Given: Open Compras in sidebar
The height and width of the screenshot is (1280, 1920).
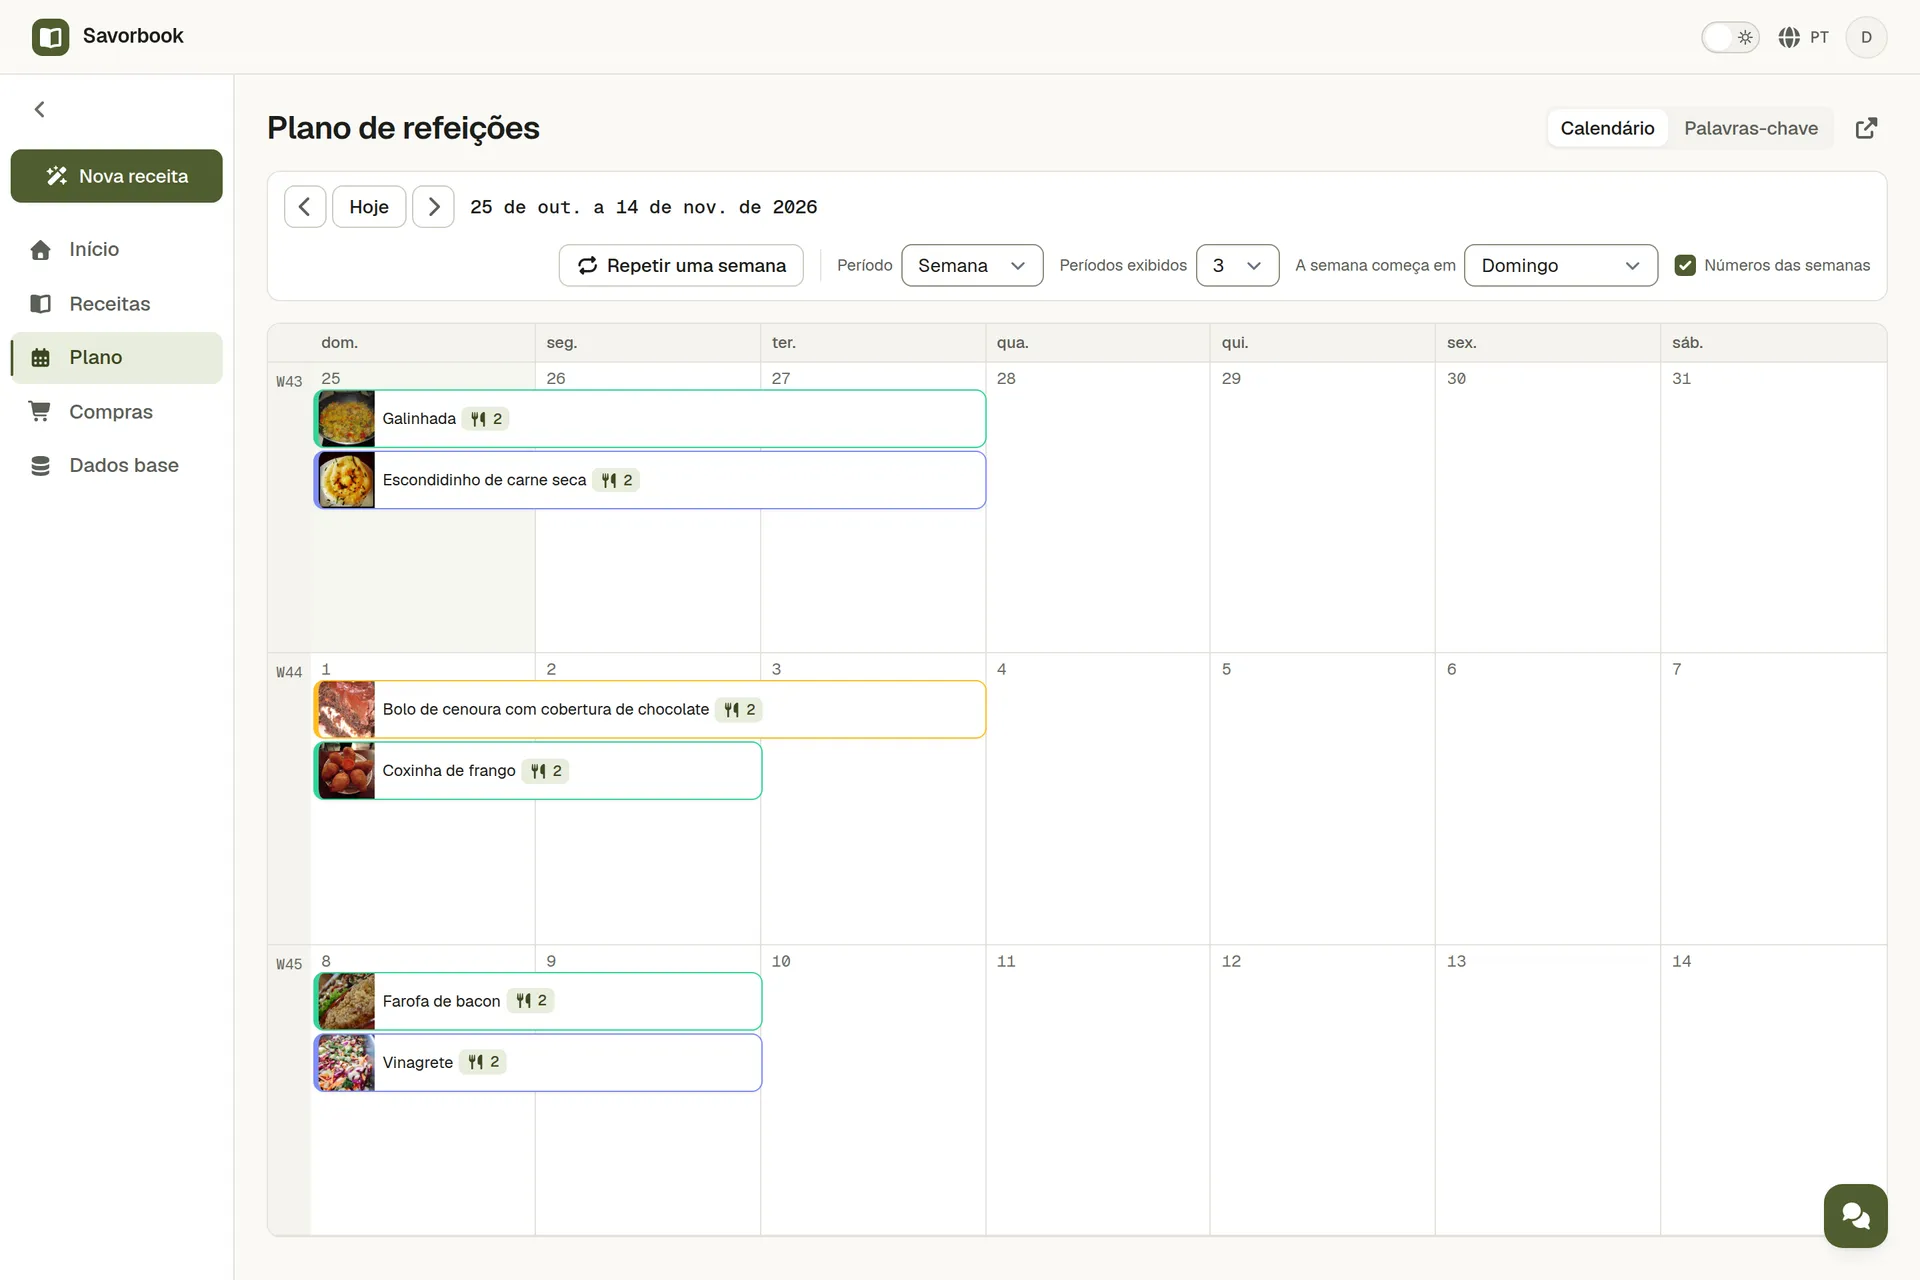Looking at the screenshot, I should point(117,412).
